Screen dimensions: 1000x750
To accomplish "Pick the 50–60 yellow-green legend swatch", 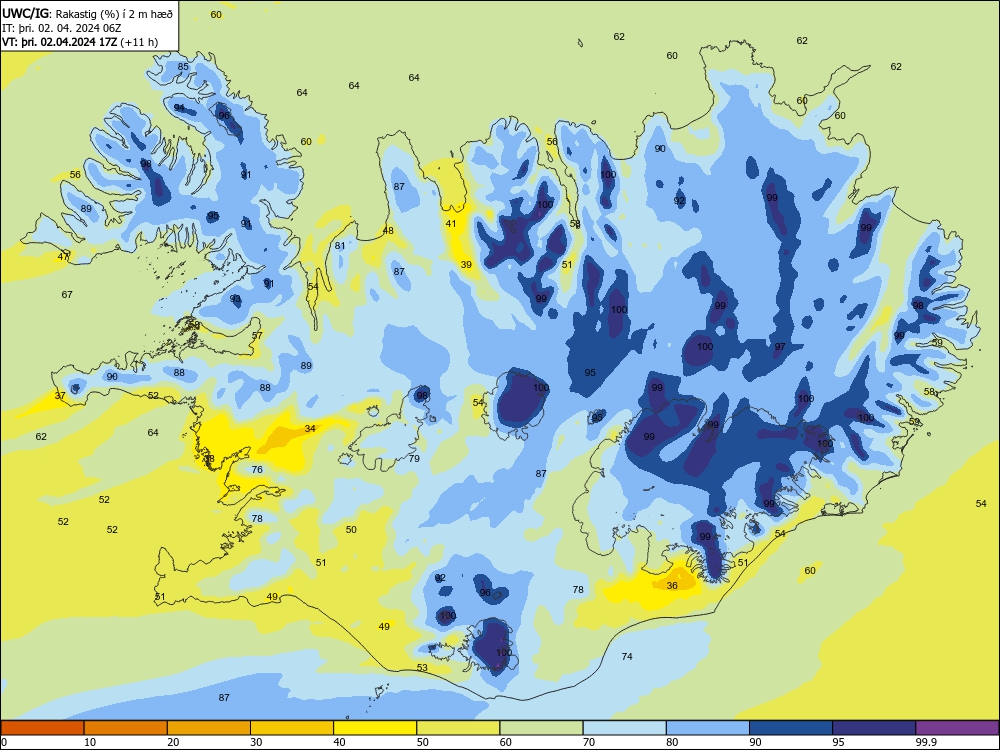I will coord(458,728).
